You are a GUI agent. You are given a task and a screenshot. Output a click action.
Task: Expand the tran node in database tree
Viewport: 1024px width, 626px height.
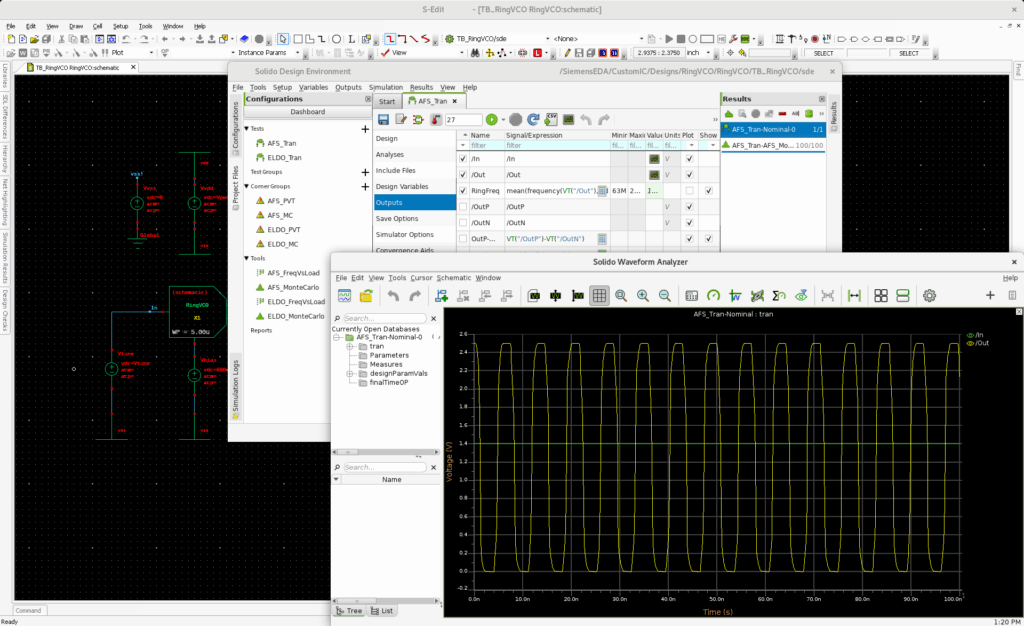tap(350, 346)
